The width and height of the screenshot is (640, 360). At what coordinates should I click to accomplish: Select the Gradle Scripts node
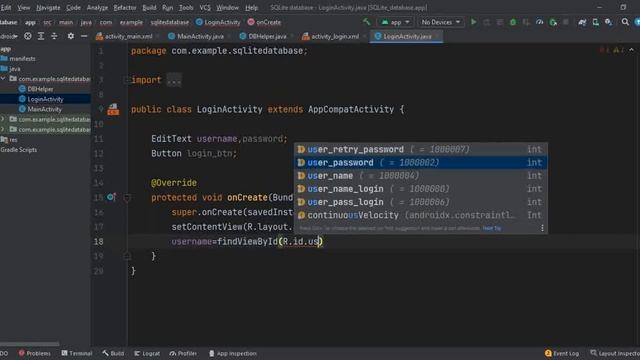point(19,150)
